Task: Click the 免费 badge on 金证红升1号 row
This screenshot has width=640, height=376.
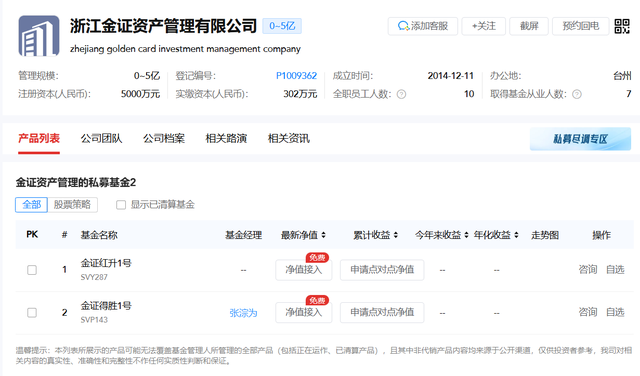Action: point(317,258)
